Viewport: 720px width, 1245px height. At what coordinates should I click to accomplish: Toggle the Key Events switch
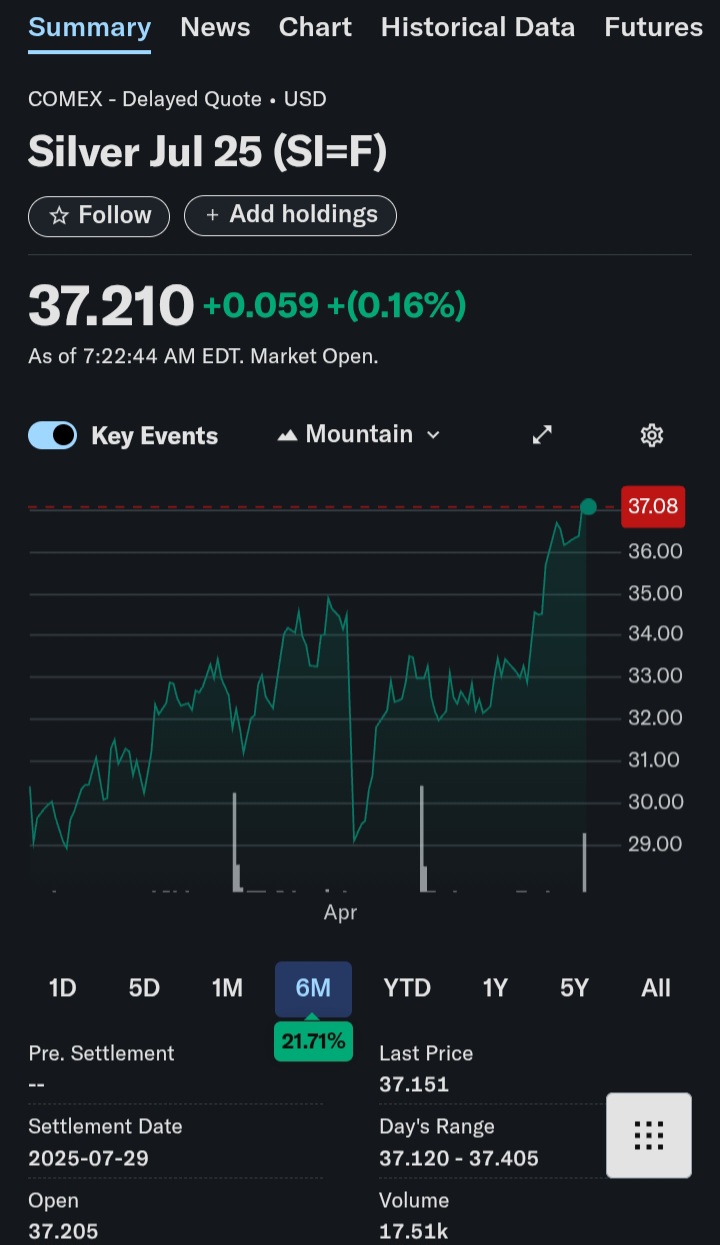pyautogui.click(x=53, y=435)
